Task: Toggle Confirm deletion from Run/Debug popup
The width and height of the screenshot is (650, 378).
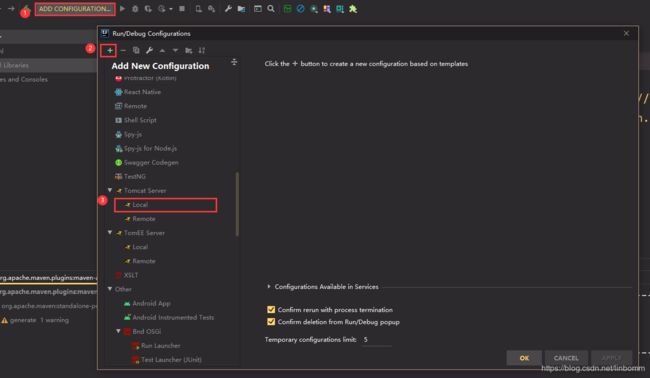Action: click(271, 322)
